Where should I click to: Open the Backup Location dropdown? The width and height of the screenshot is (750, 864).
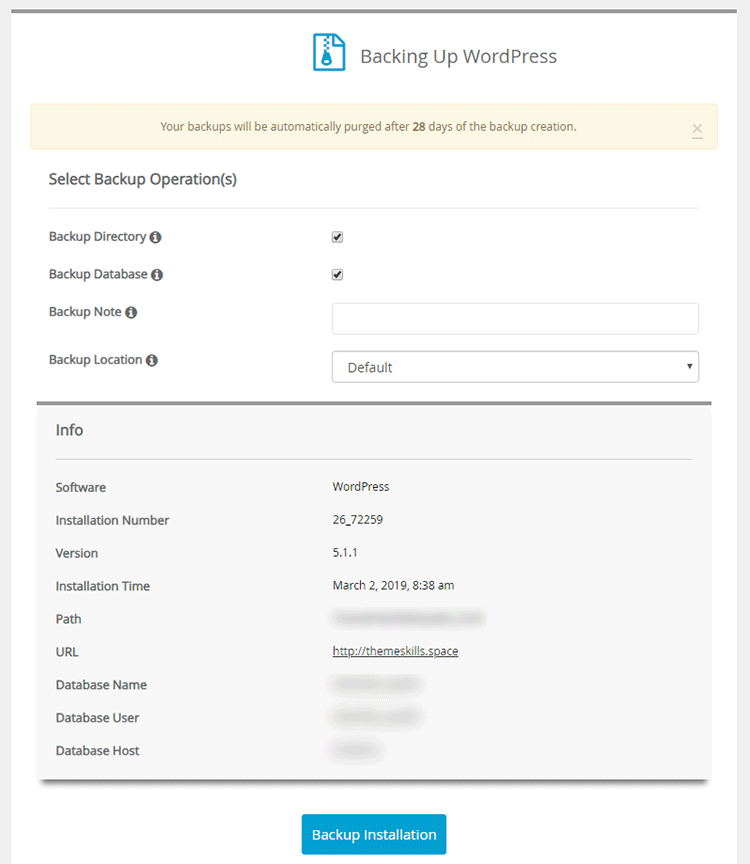click(515, 367)
